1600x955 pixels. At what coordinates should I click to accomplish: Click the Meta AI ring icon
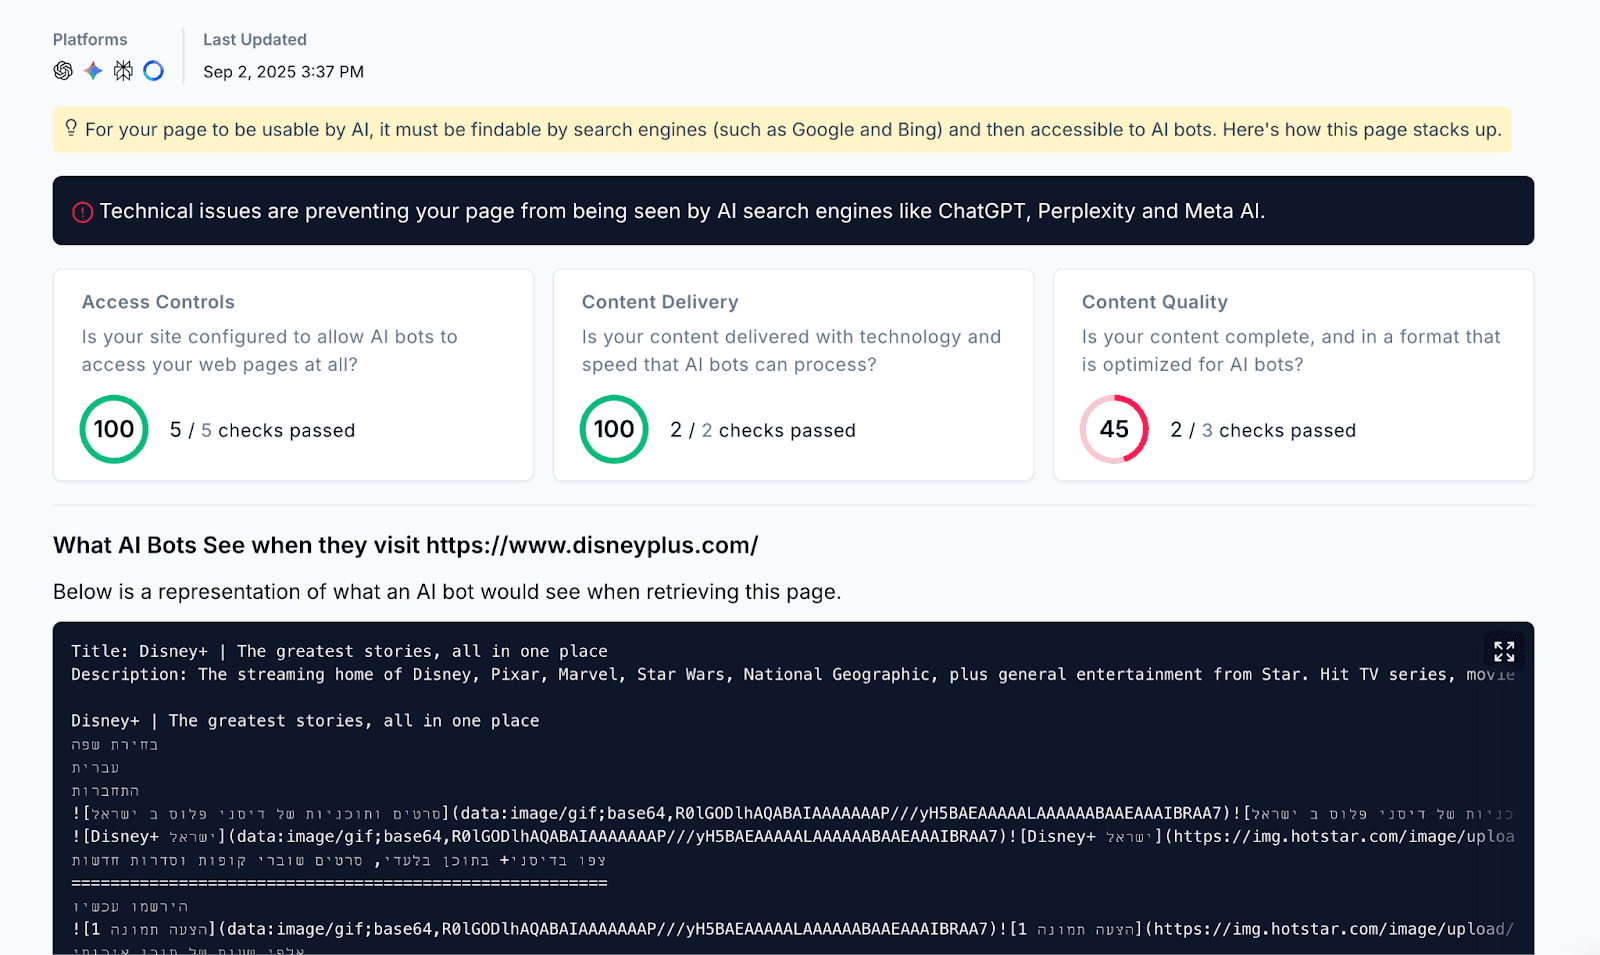coord(153,71)
